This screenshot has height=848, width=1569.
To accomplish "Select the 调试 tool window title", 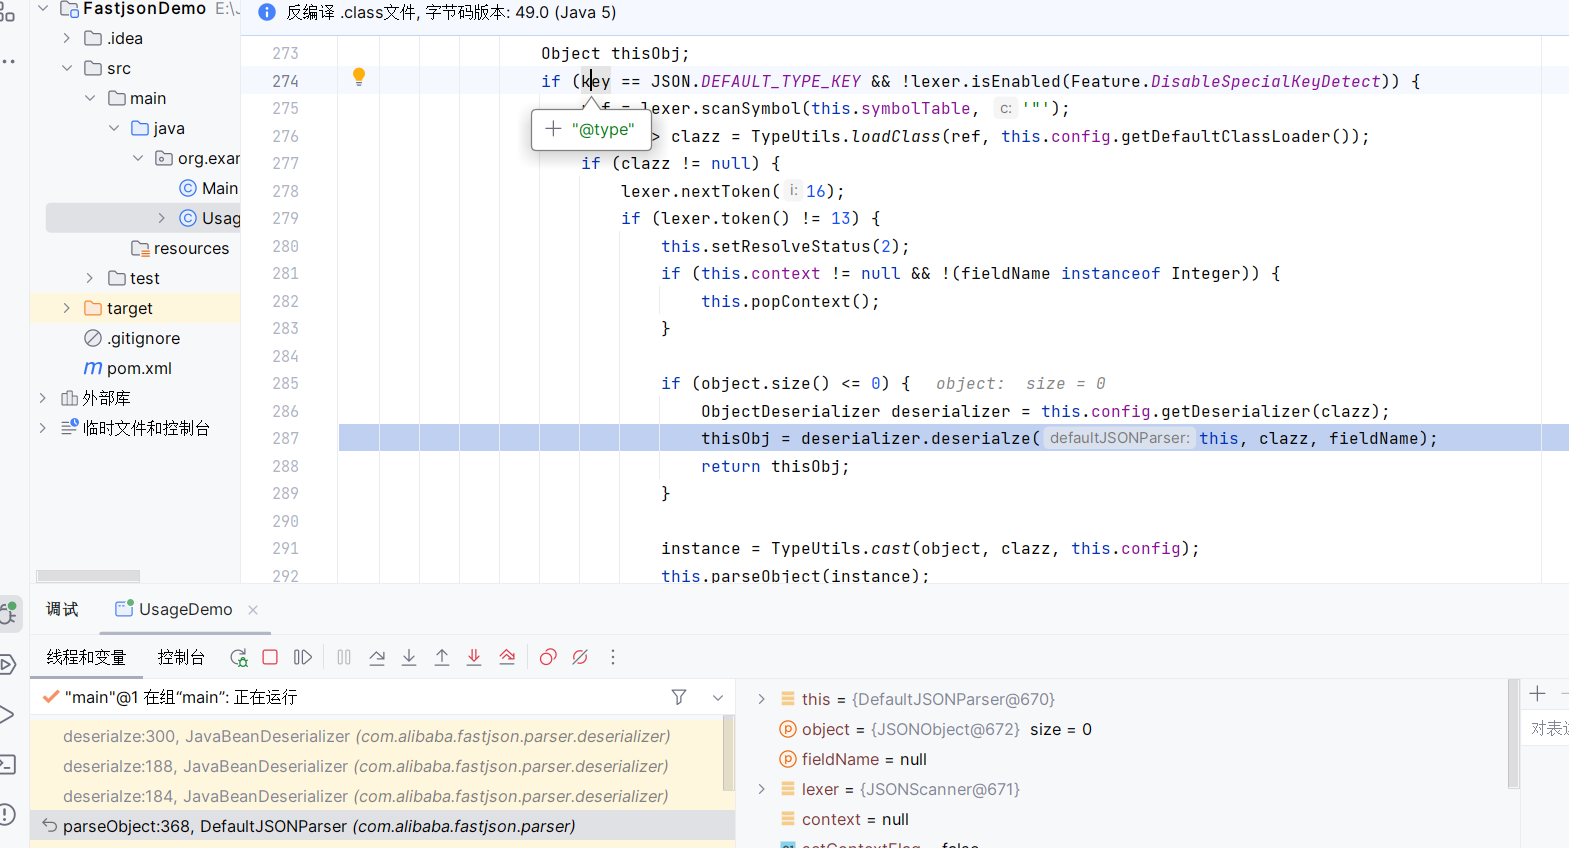I will point(62,609).
